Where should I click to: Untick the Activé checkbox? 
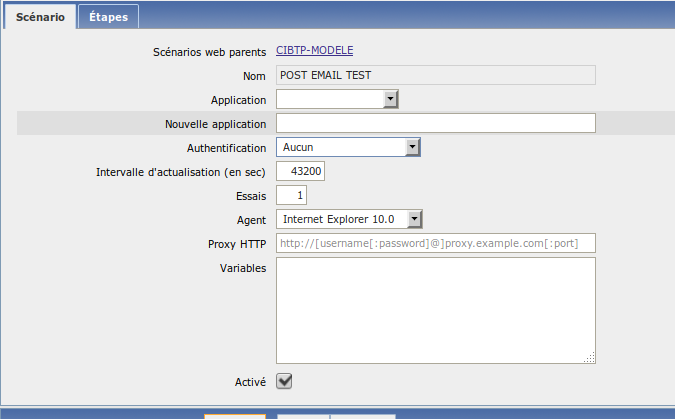pyautogui.click(x=284, y=381)
